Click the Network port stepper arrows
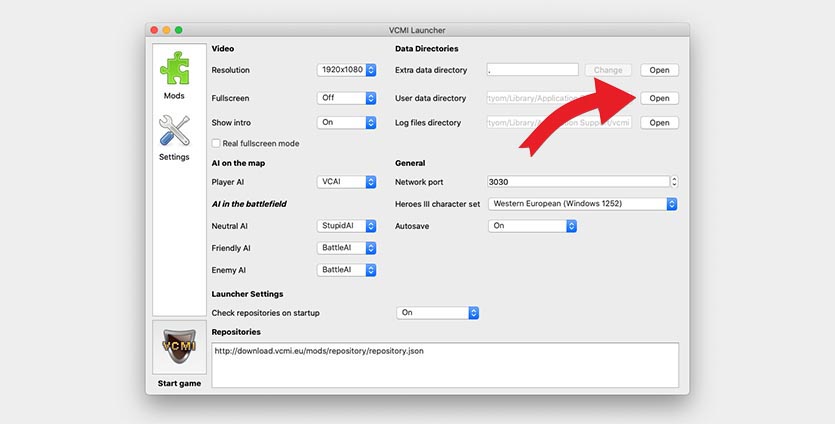The width and height of the screenshot is (835, 424). 674,182
